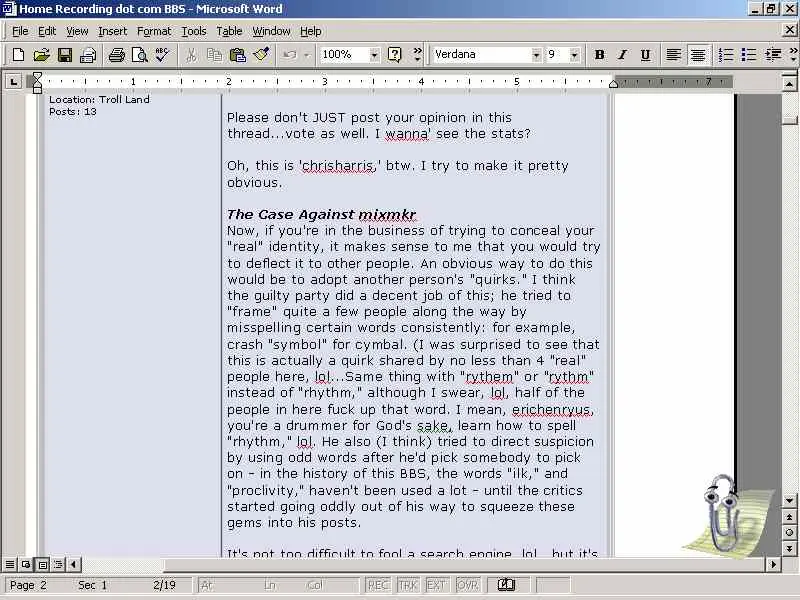Open the View menu

point(77,31)
